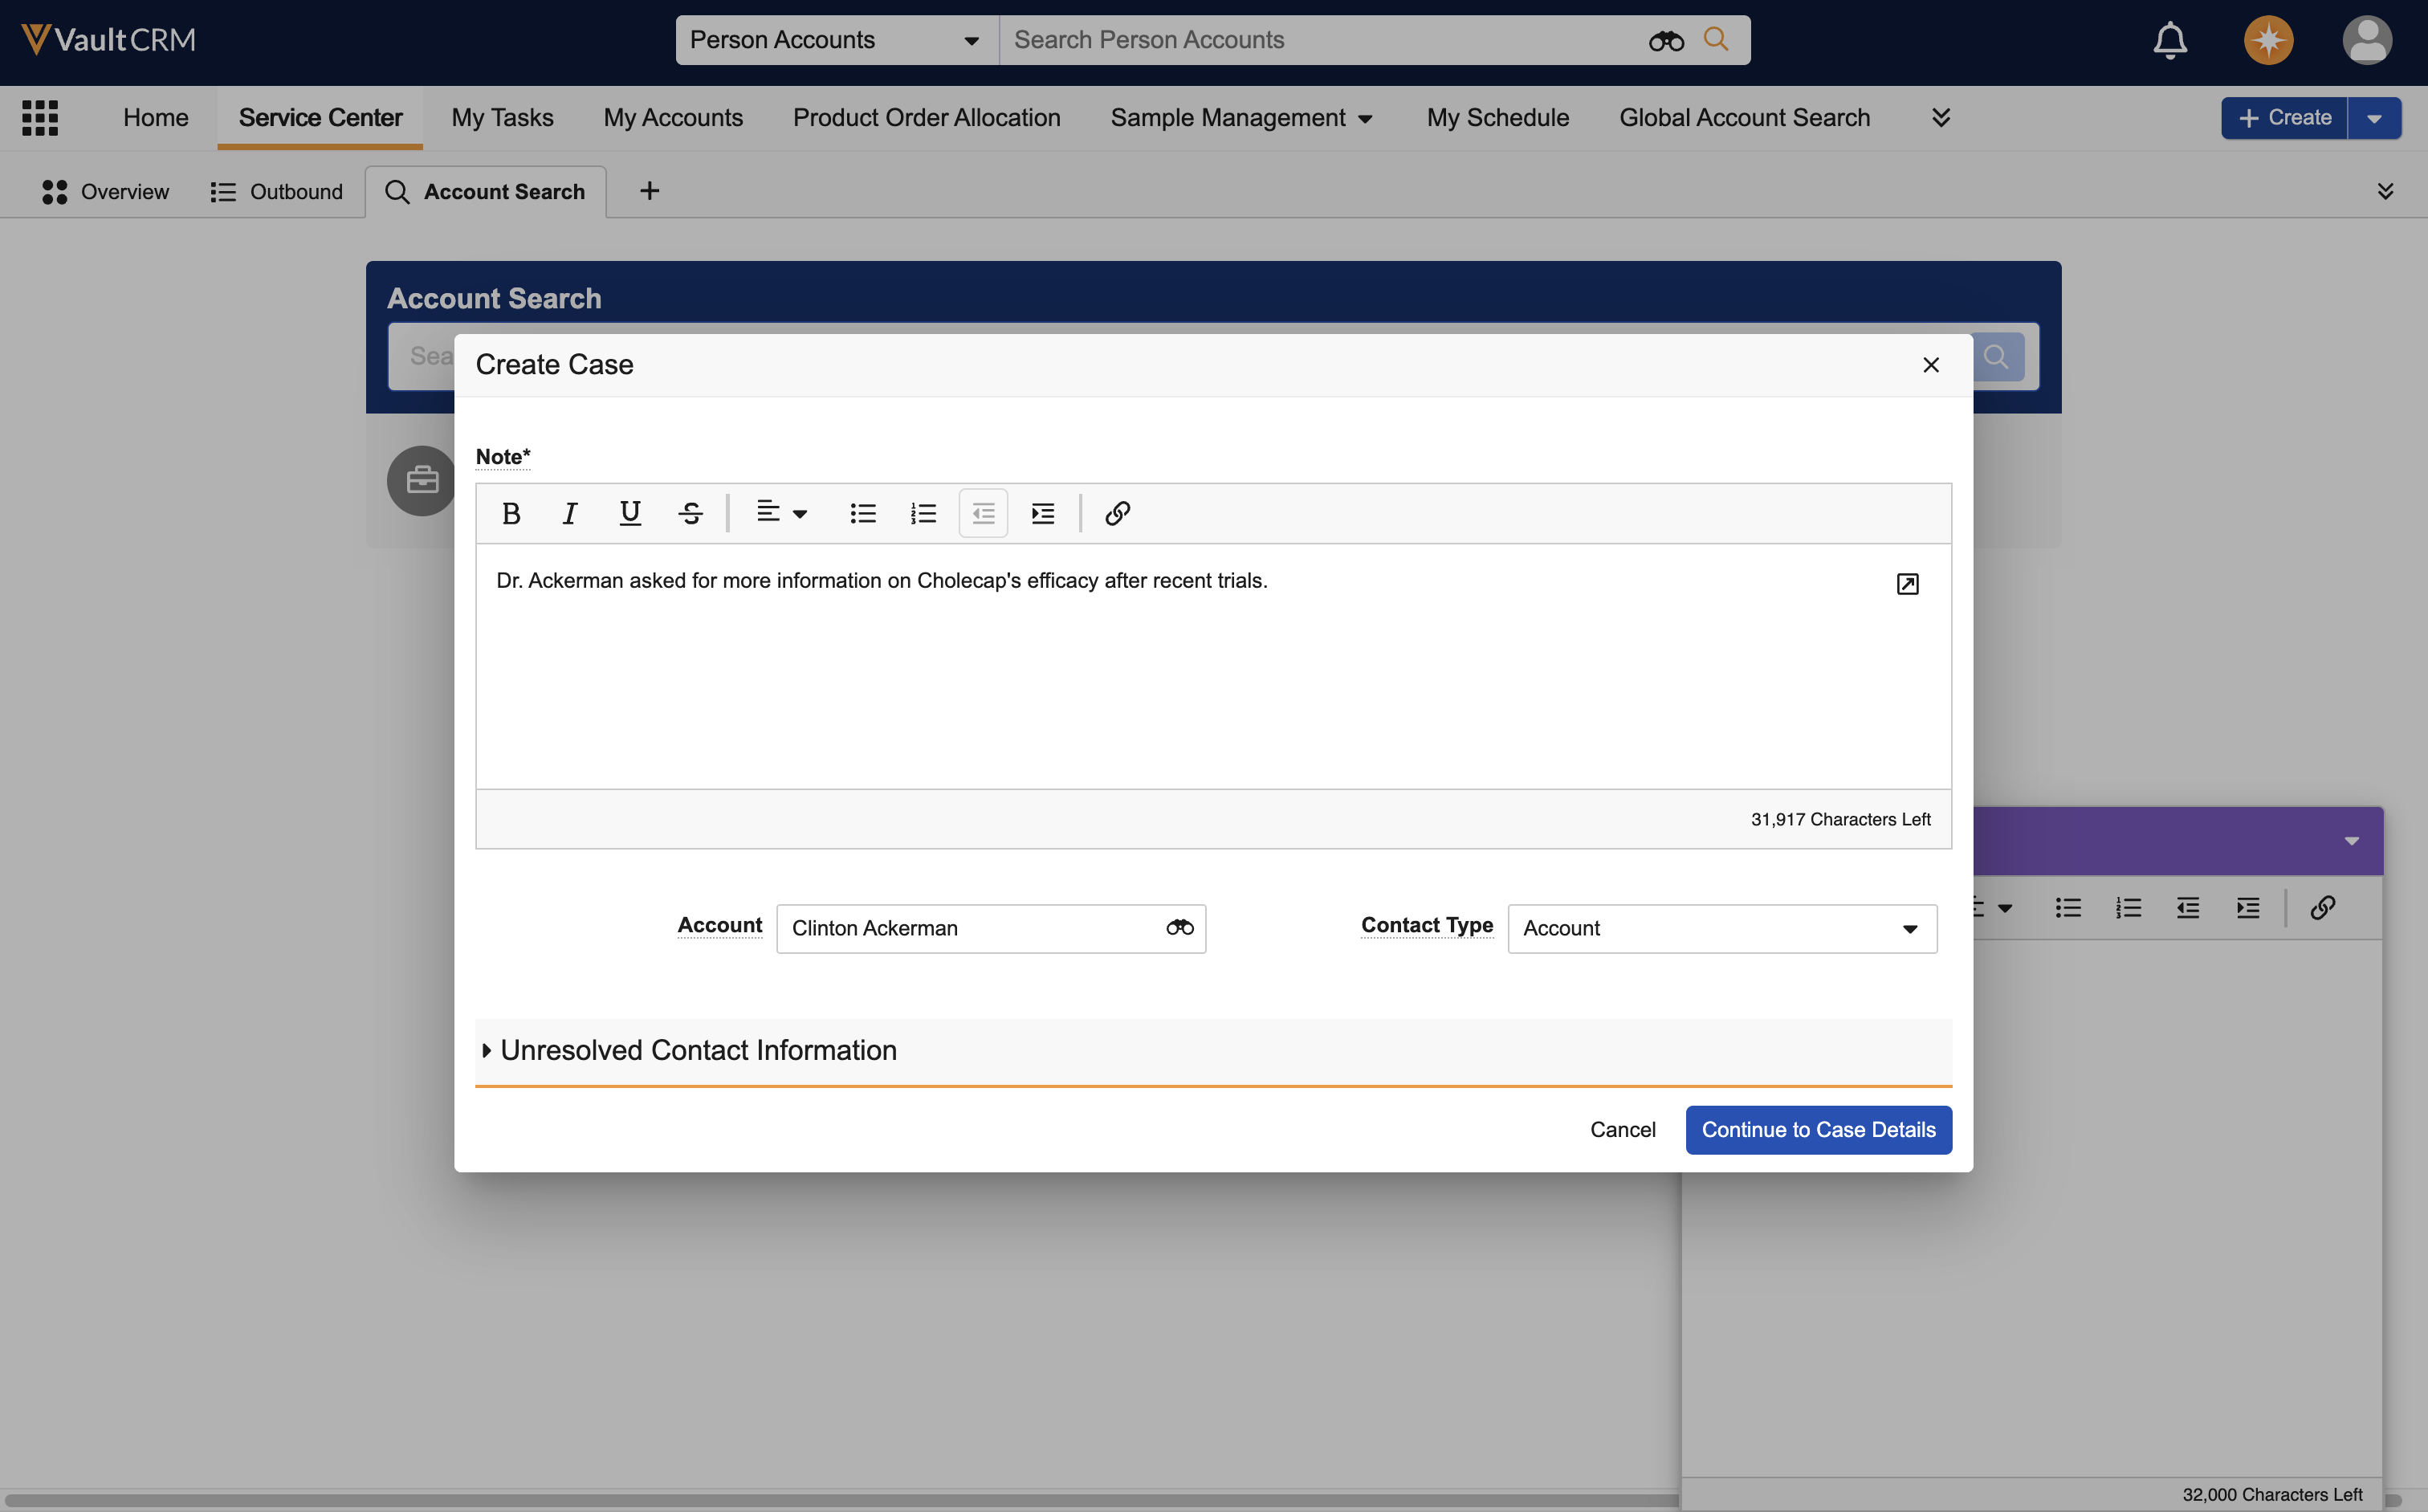2428x1512 pixels.
Task: Expand the Unresolved Contact Information section
Action: pyautogui.click(x=698, y=1050)
